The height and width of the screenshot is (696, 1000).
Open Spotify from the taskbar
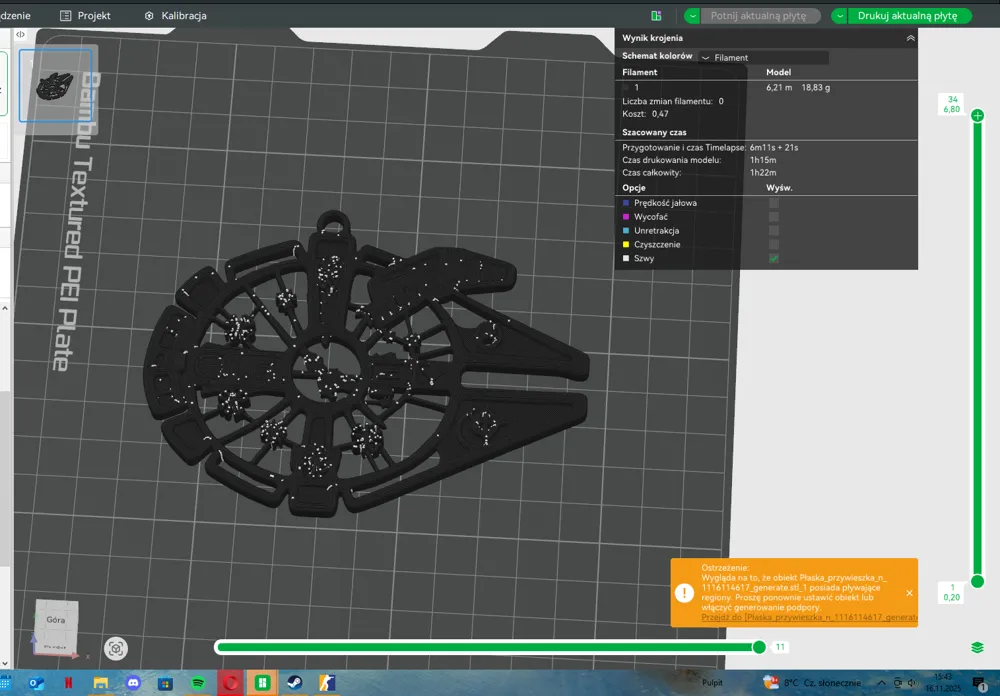click(198, 683)
